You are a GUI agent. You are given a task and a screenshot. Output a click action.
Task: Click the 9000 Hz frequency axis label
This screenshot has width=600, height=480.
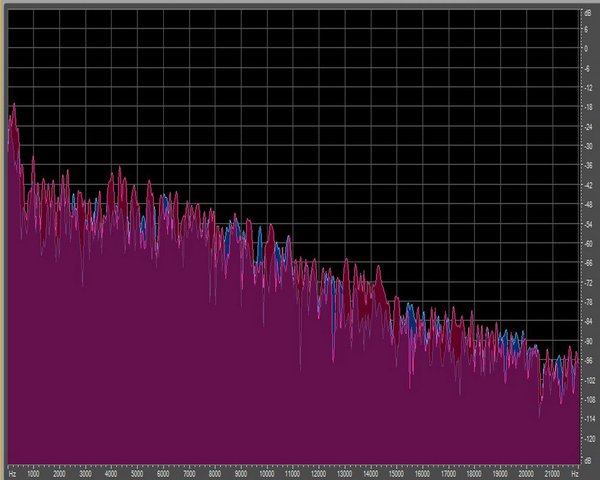241,474
